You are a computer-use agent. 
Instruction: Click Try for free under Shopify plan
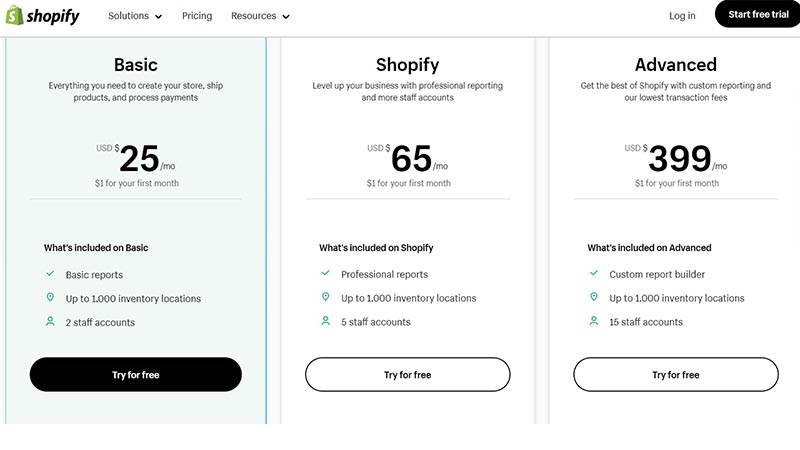coord(408,374)
